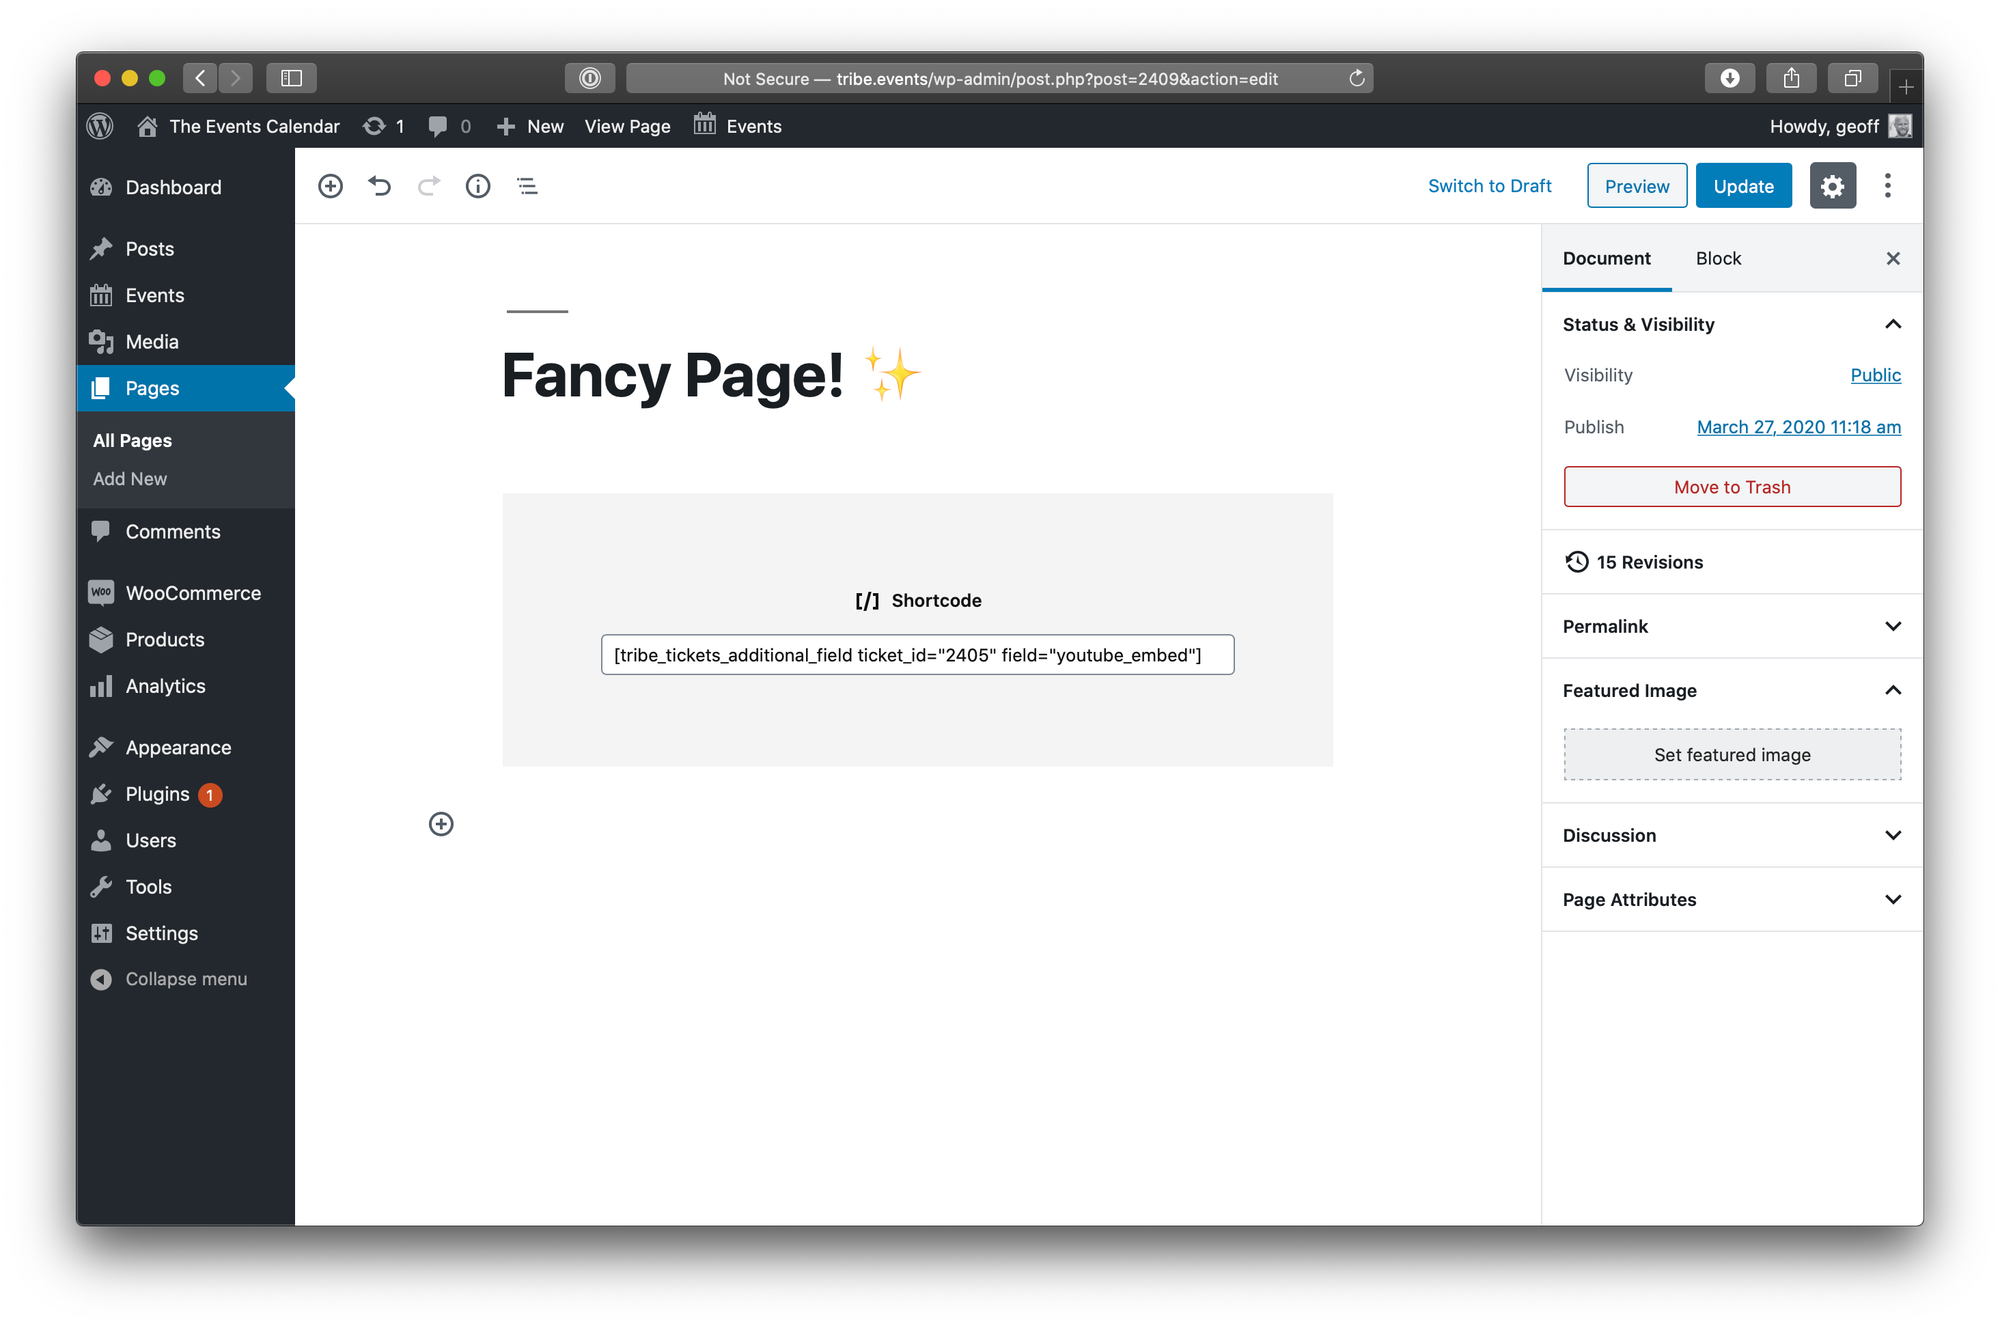
Task: Click the Add block icon in toolbar
Action: (330, 186)
